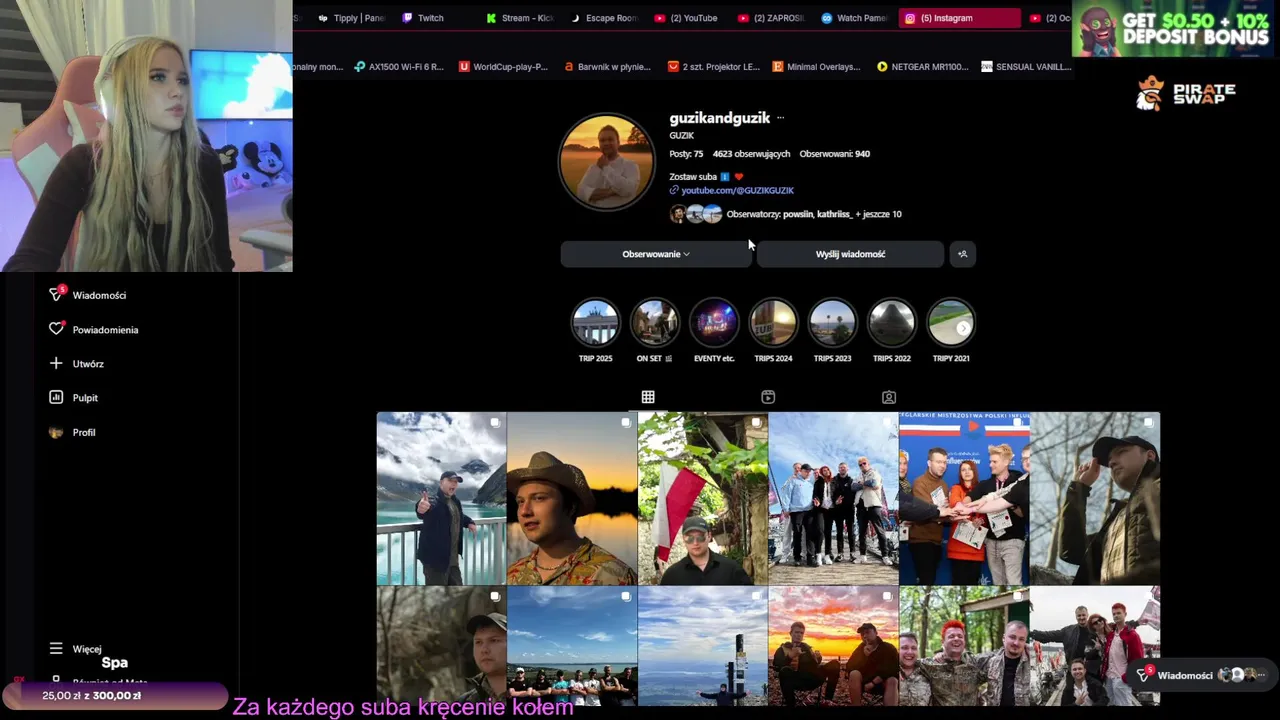
Task: Click guzikandguzik profile picture
Action: pos(606,162)
